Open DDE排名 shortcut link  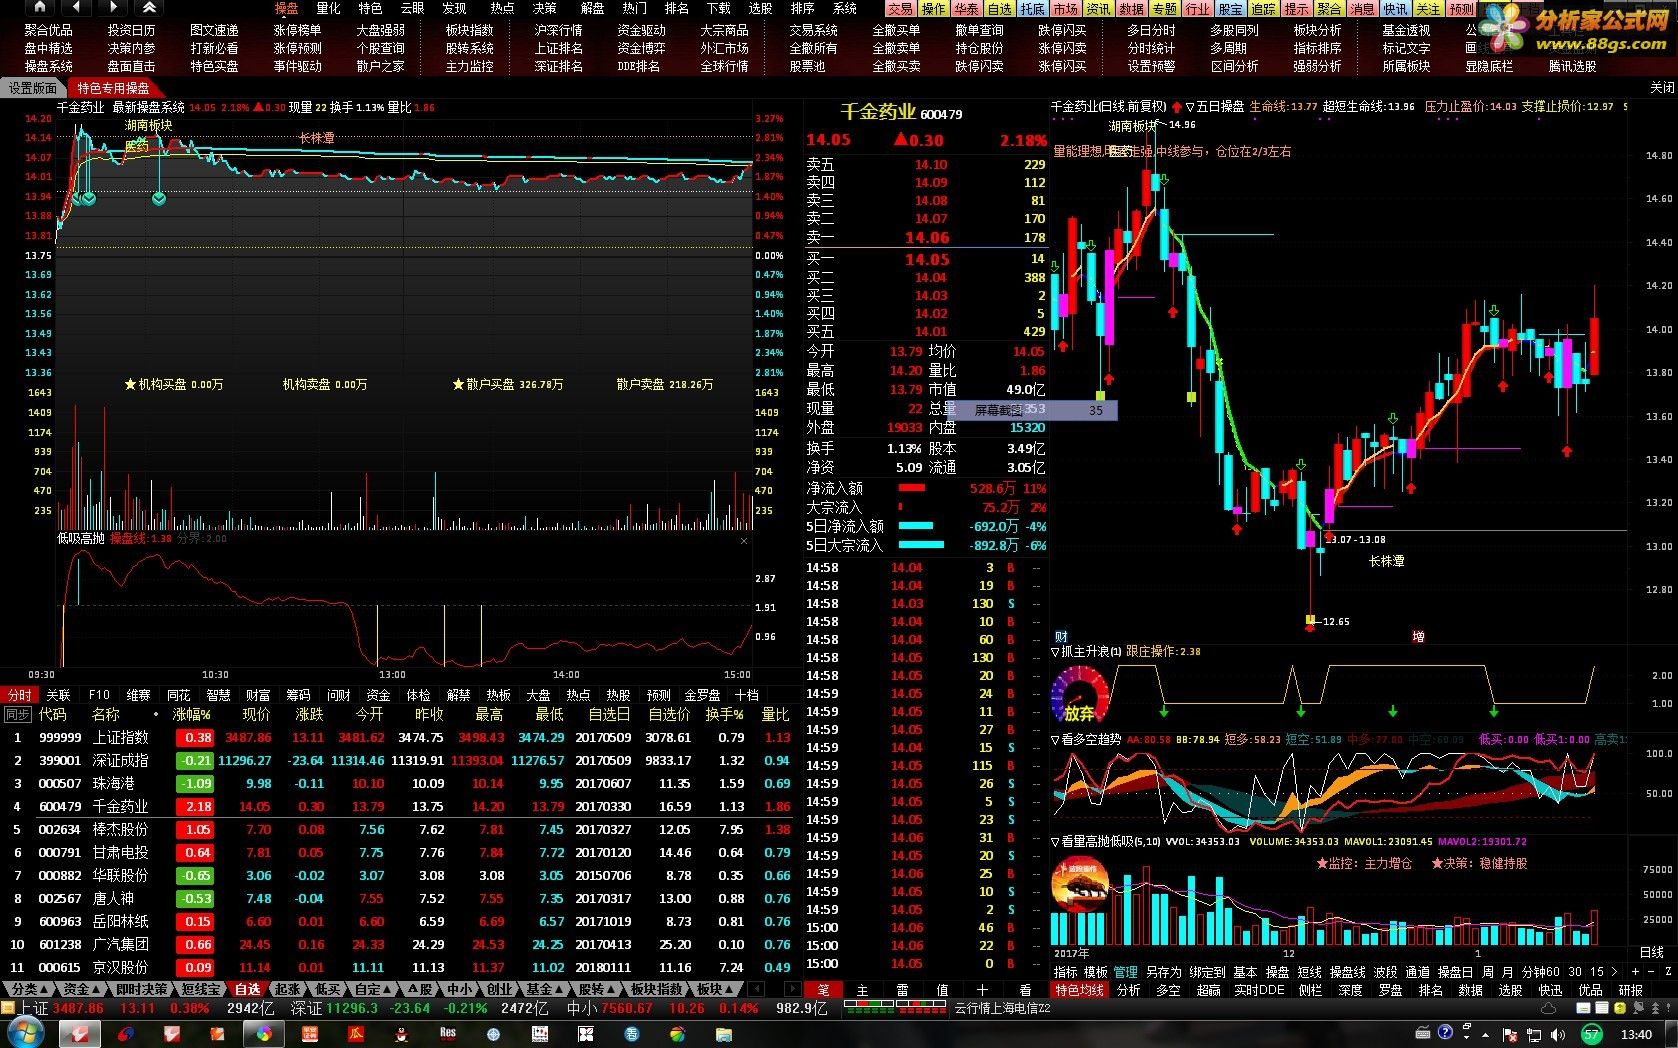pos(638,66)
